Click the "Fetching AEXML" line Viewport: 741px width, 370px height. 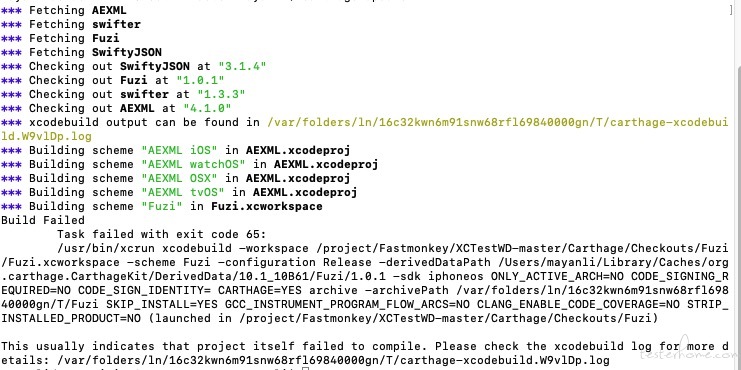pos(63,10)
